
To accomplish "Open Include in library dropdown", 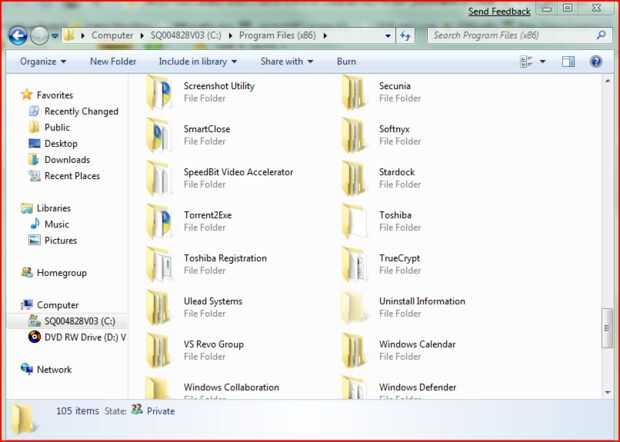I will tap(198, 62).
